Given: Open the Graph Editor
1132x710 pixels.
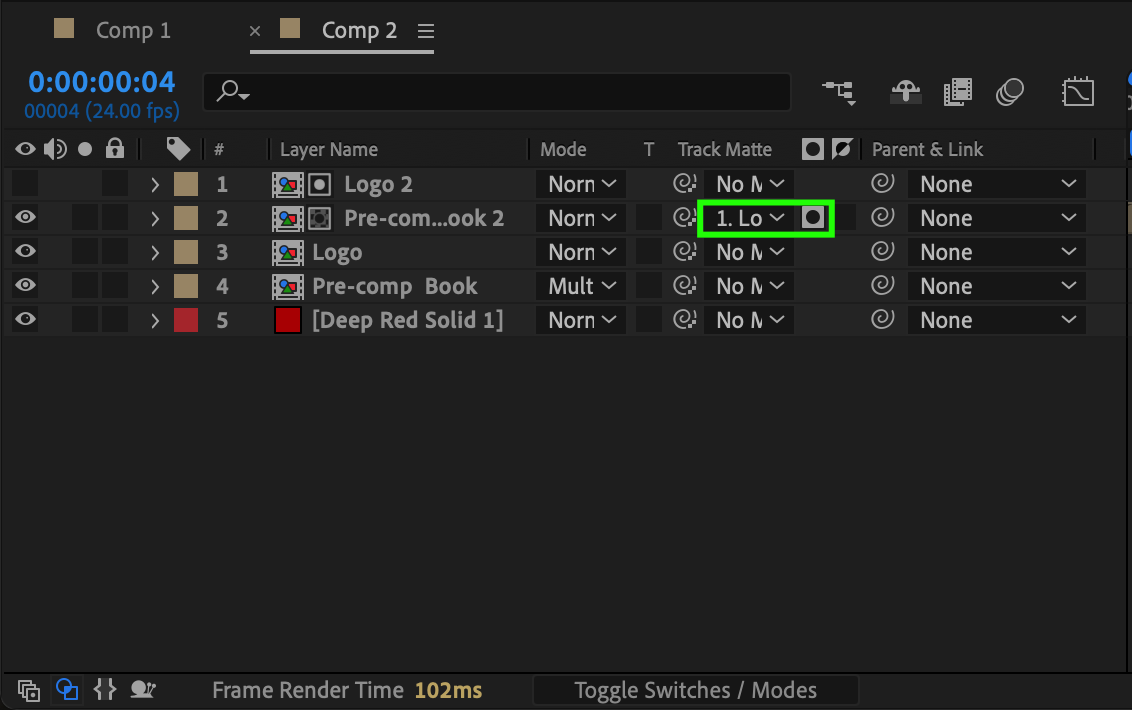Looking at the screenshot, I should coord(1077,92).
